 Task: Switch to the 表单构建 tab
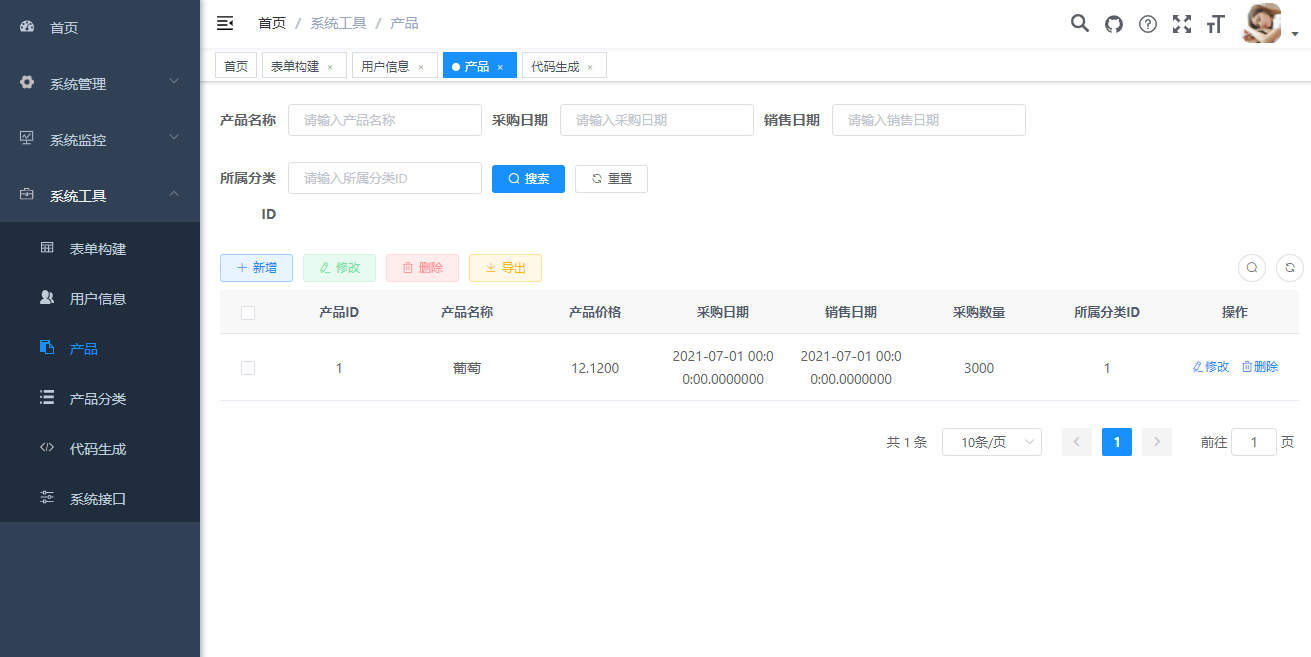click(295, 66)
